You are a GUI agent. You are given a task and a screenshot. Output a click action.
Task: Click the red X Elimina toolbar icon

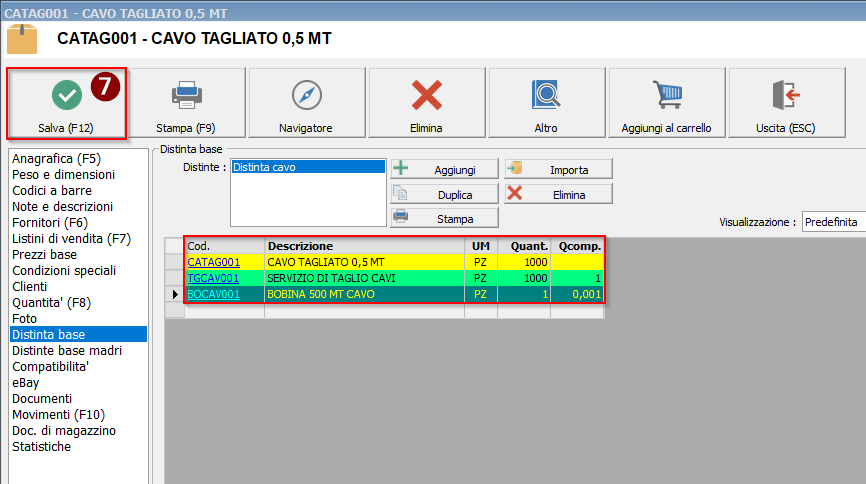[x=426, y=95]
